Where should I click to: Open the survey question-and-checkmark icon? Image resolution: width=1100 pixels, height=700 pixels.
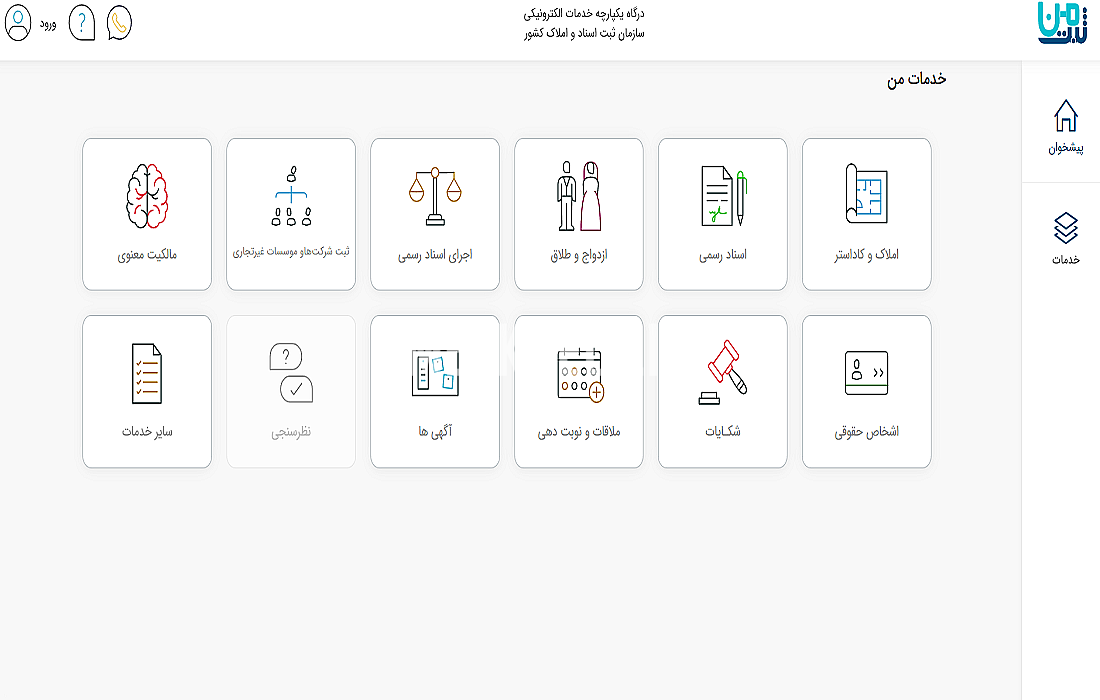point(291,372)
